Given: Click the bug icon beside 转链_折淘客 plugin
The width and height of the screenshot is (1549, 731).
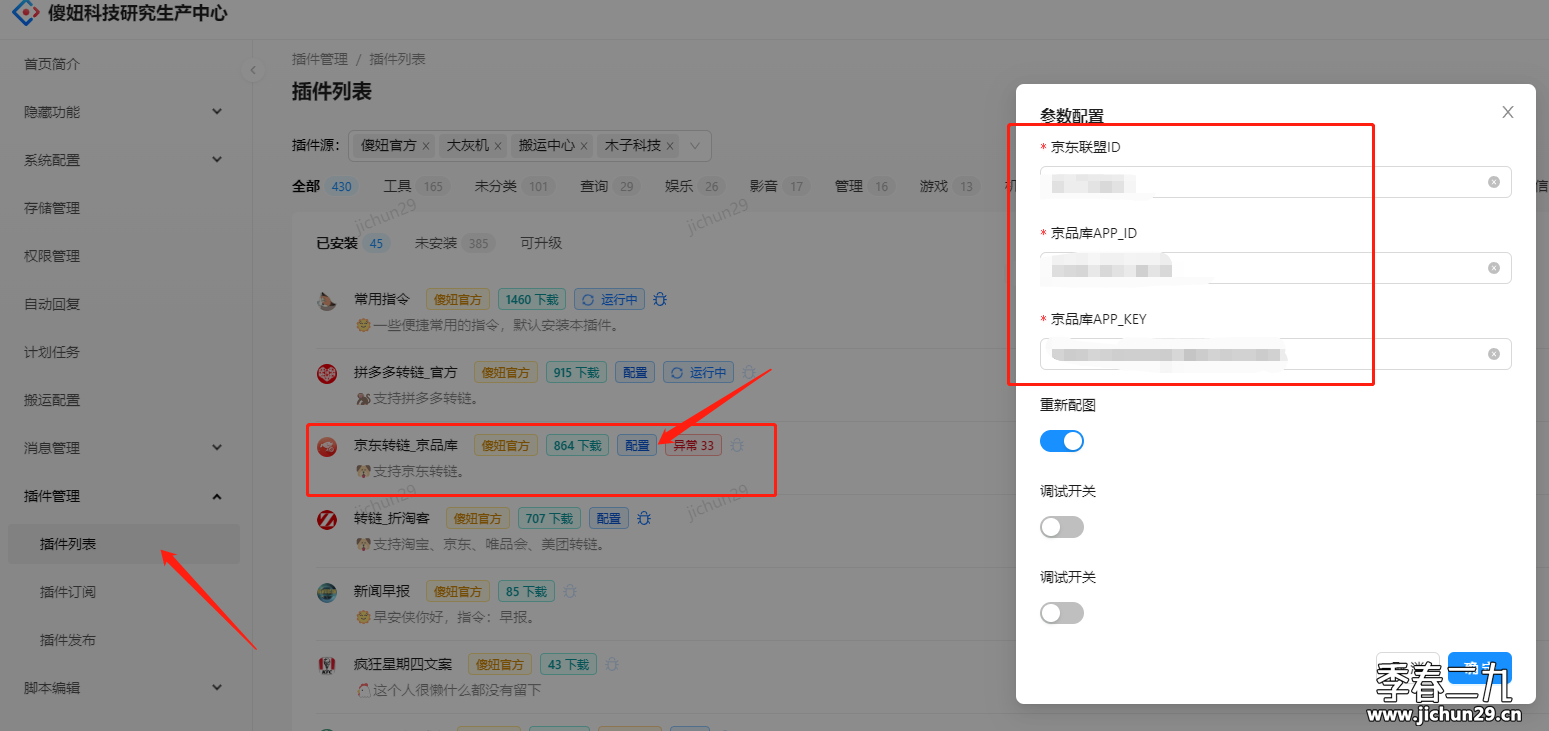Looking at the screenshot, I should (643, 518).
